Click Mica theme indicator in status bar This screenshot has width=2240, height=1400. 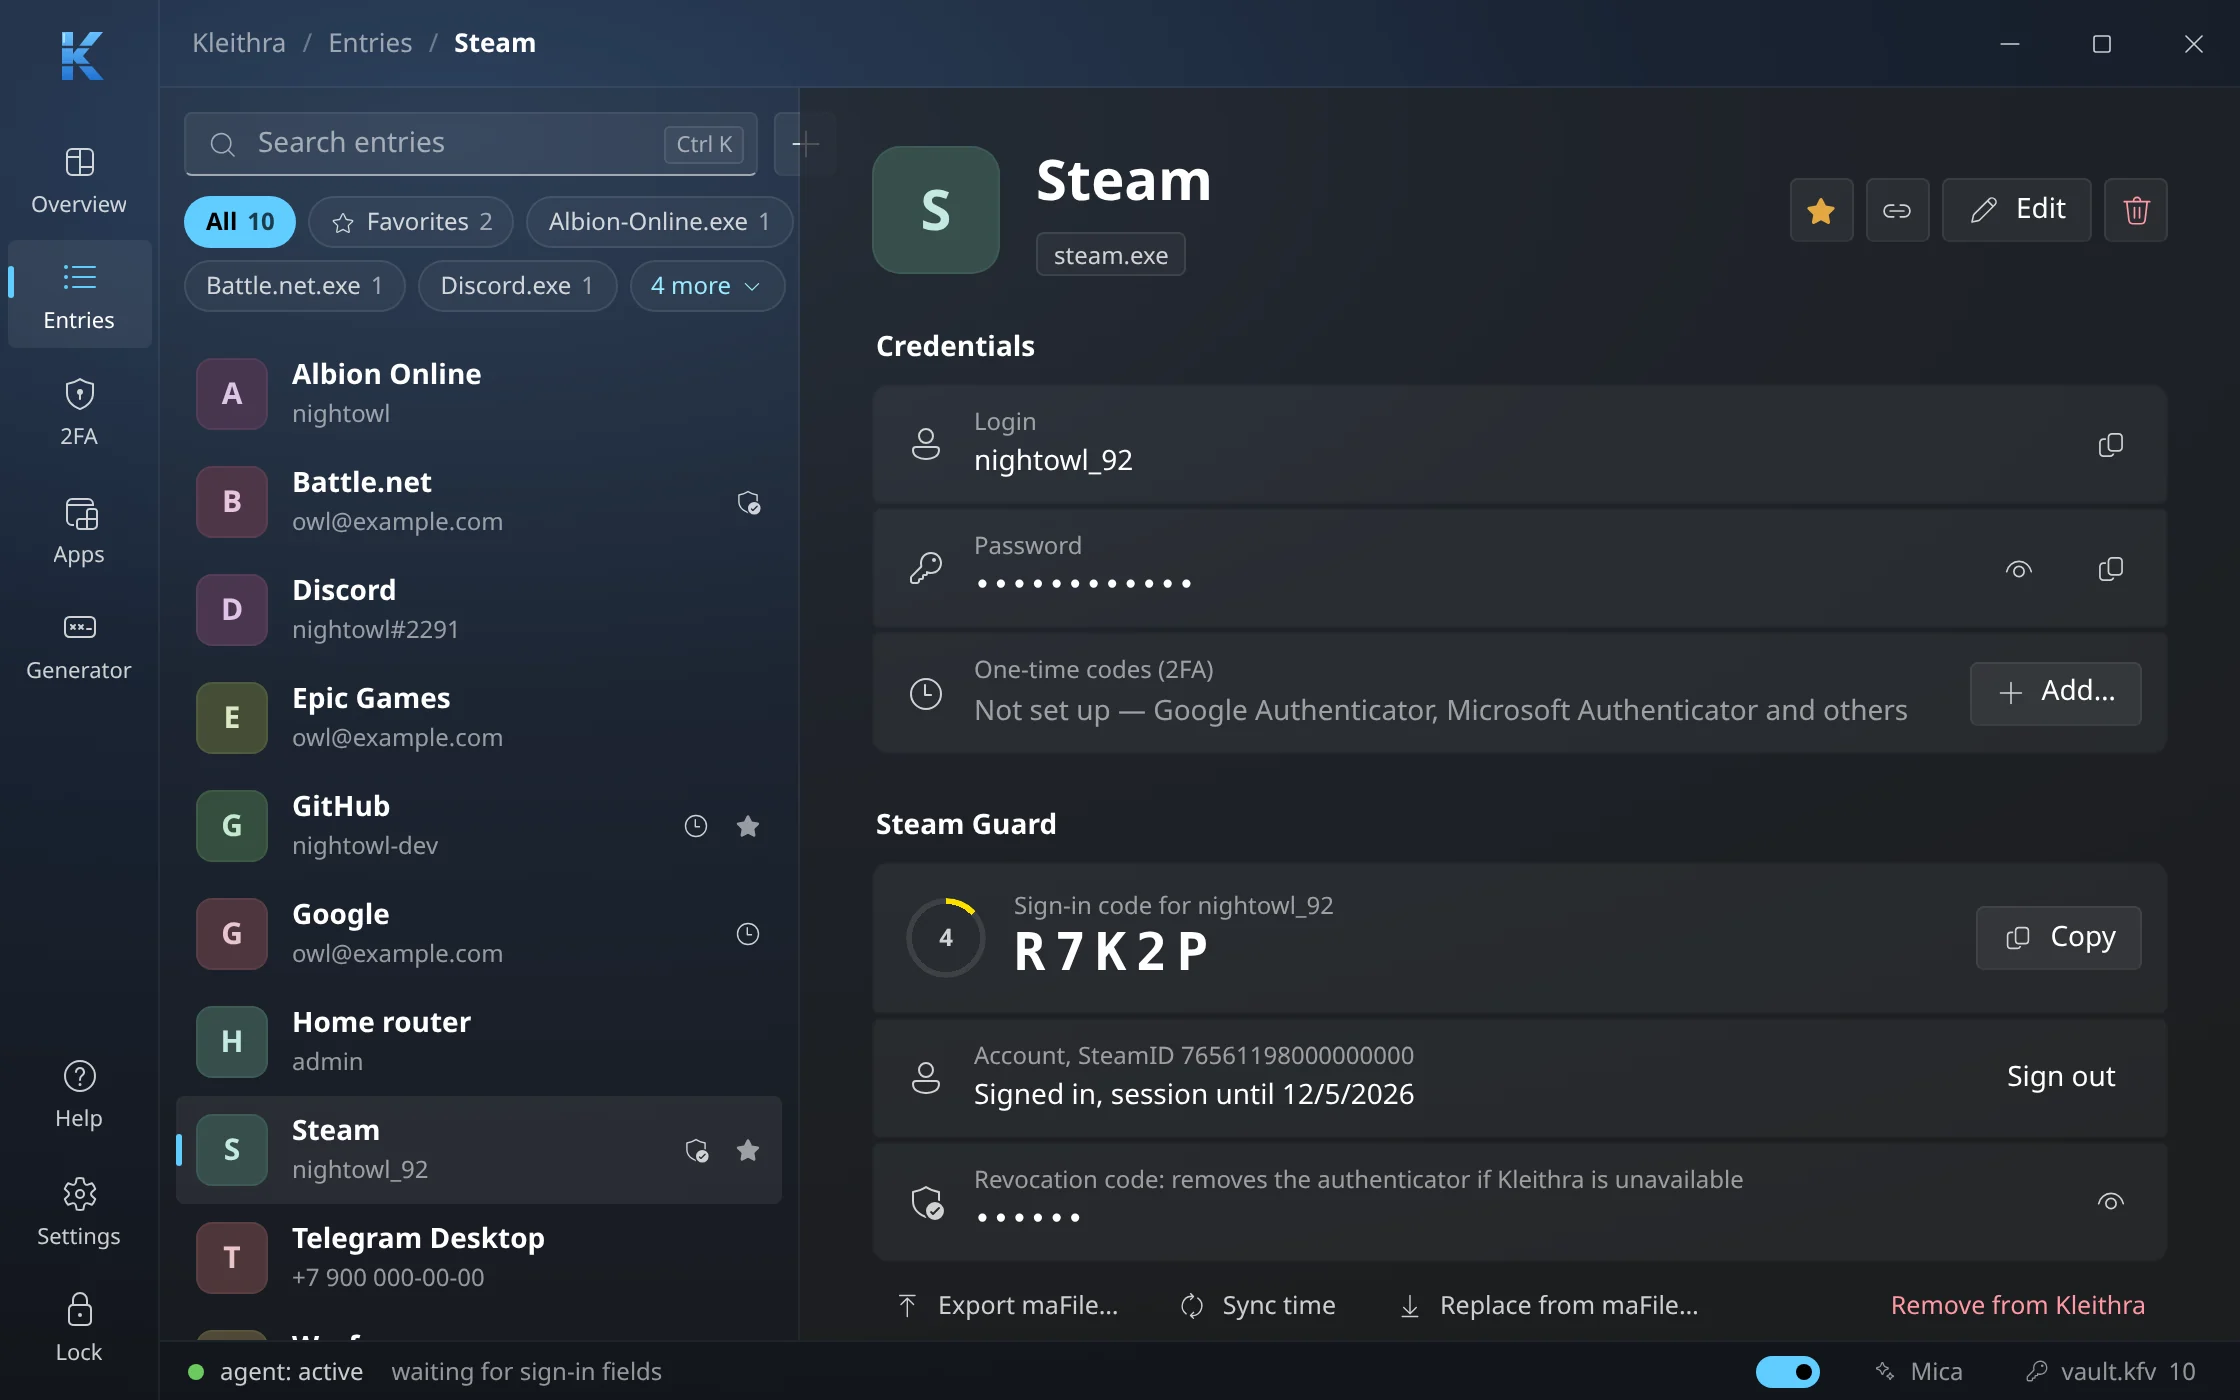1918,1371
